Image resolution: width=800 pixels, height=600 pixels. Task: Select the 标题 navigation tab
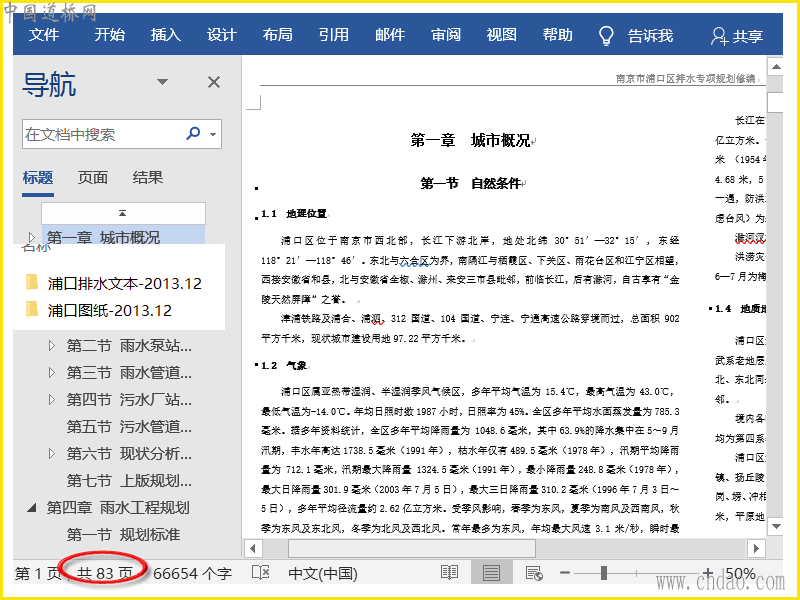pos(38,178)
